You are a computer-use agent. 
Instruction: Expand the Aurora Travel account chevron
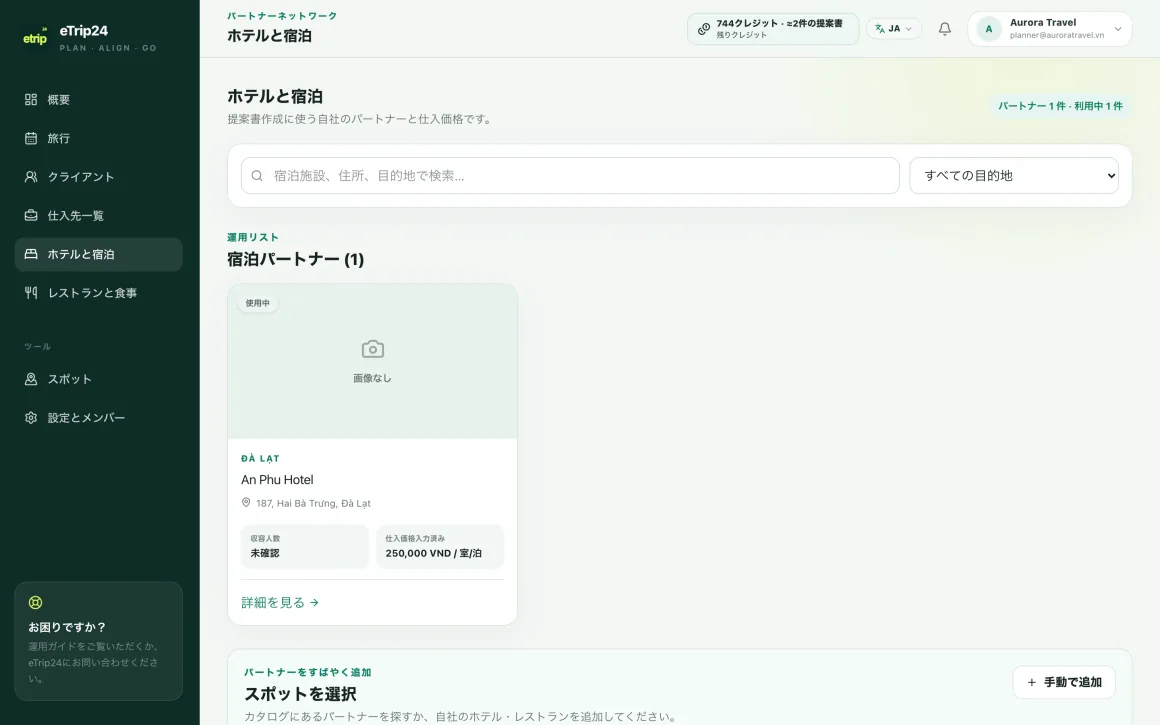(x=1118, y=29)
